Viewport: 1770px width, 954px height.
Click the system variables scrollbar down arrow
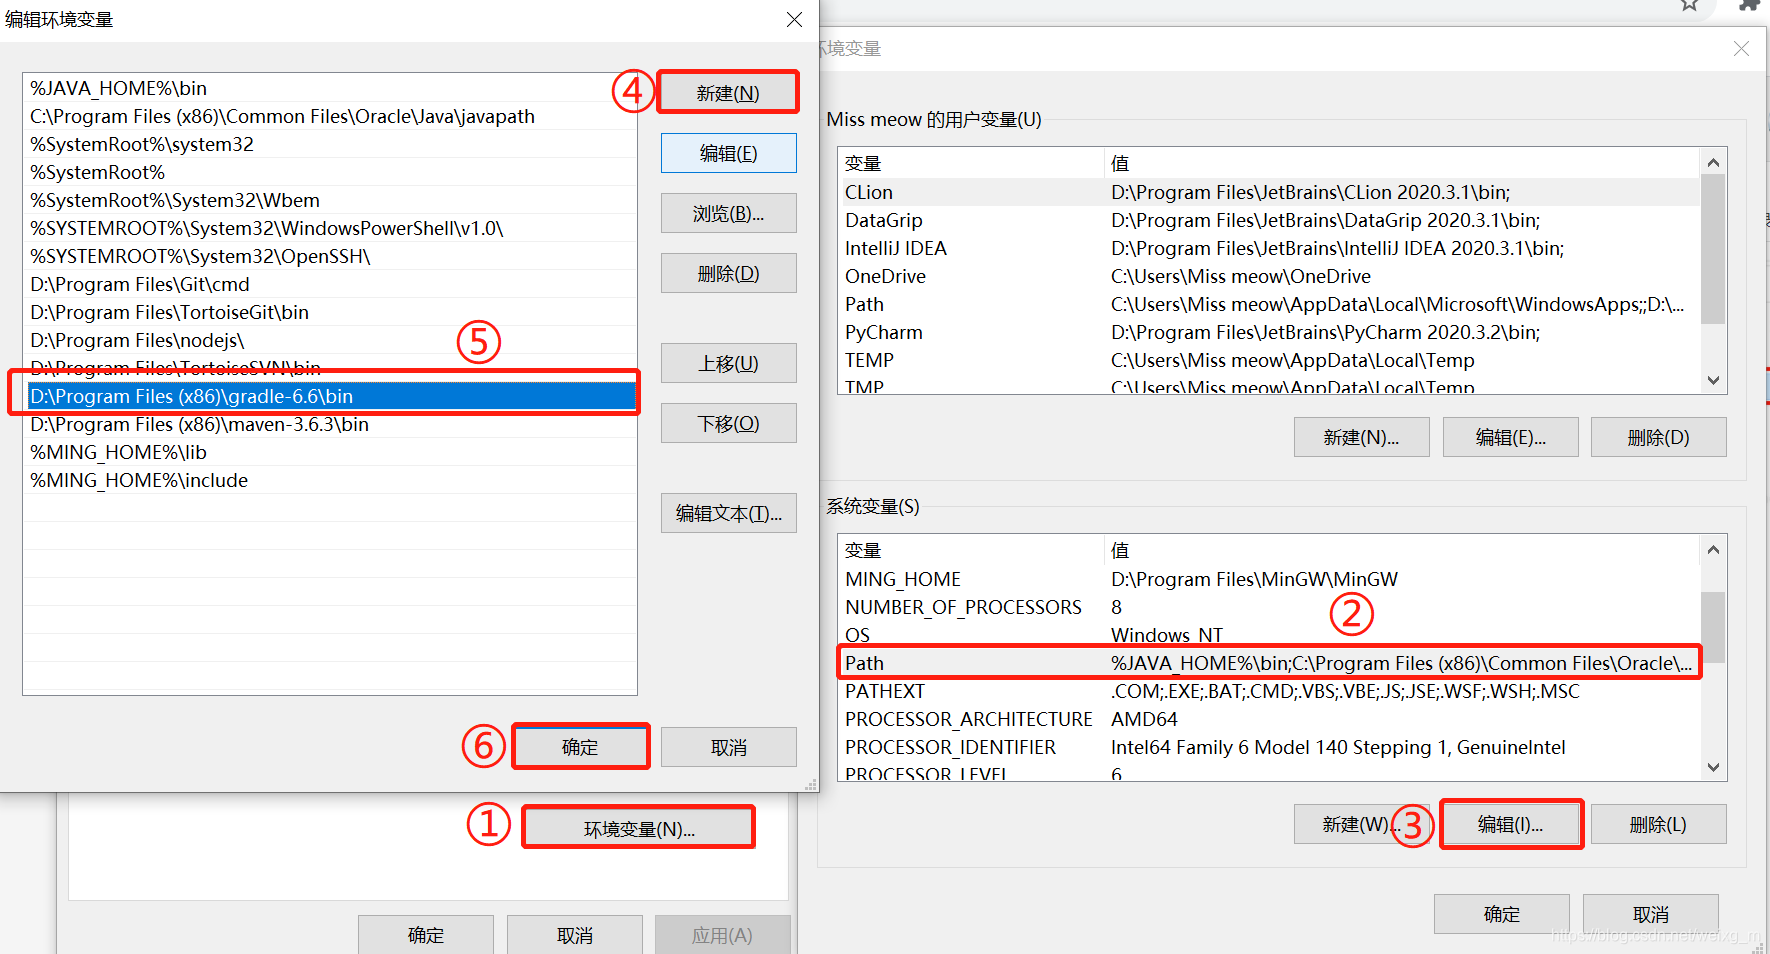(x=1713, y=767)
